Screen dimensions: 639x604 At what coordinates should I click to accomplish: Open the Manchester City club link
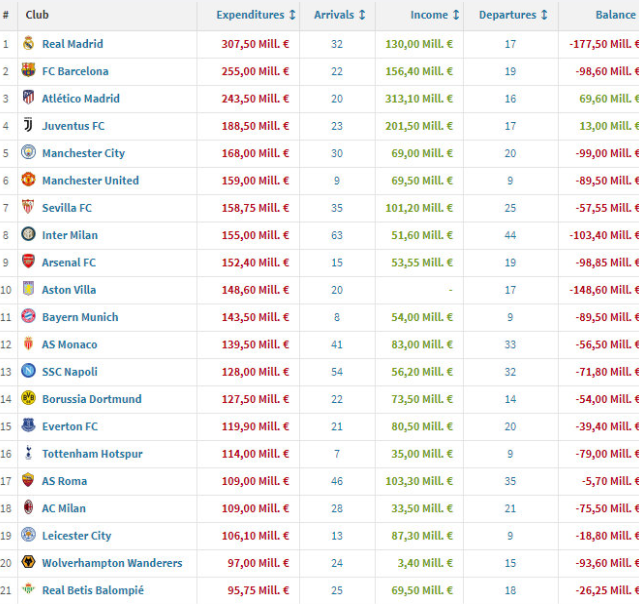tap(84, 153)
